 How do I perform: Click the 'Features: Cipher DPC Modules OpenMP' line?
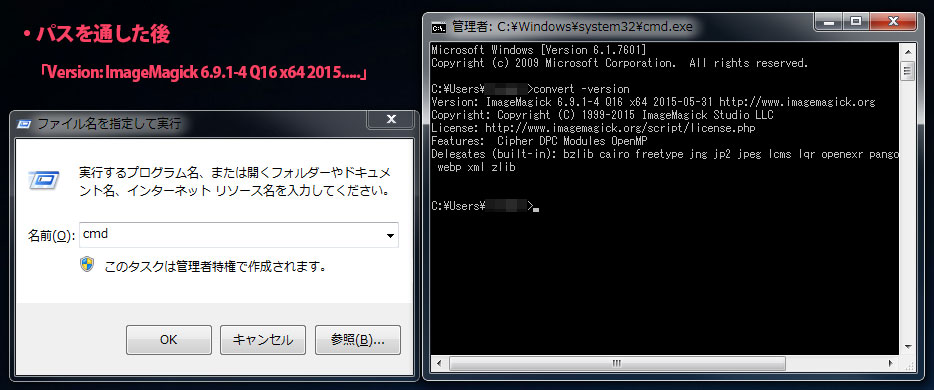click(539, 141)
